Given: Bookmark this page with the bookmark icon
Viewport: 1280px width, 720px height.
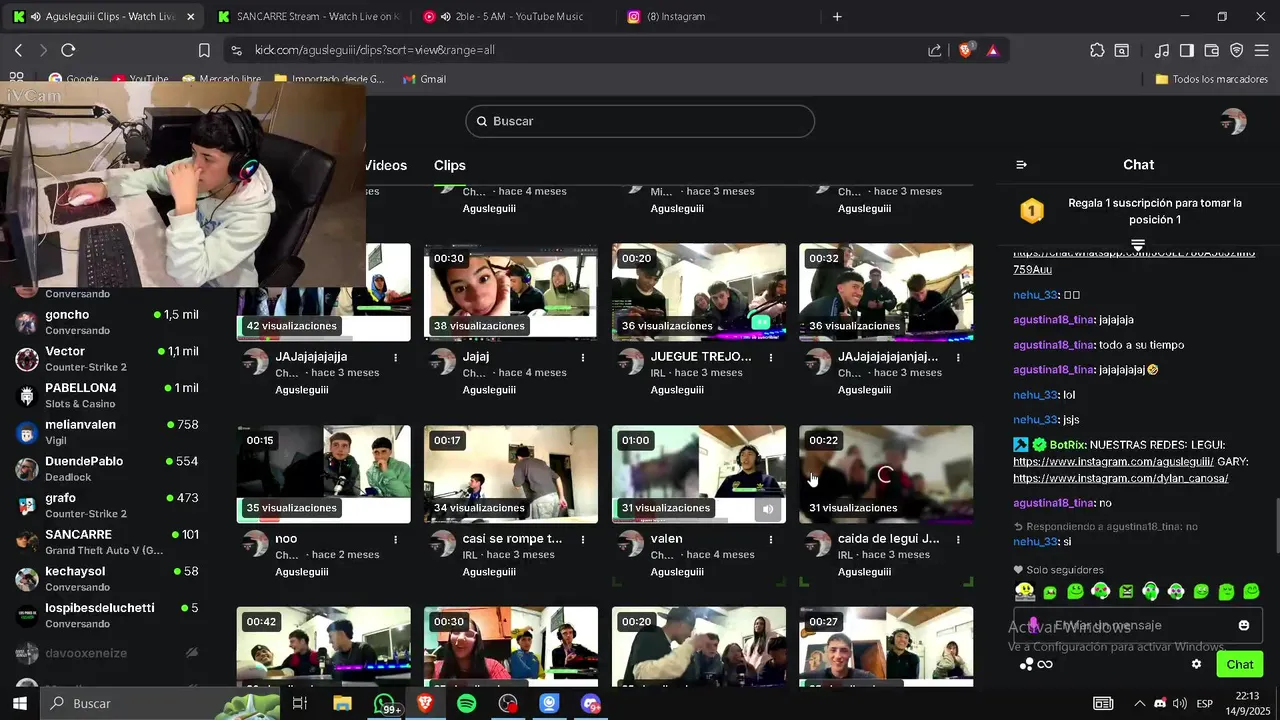Looking at the screenshot, I should click(x=204, y=50).
